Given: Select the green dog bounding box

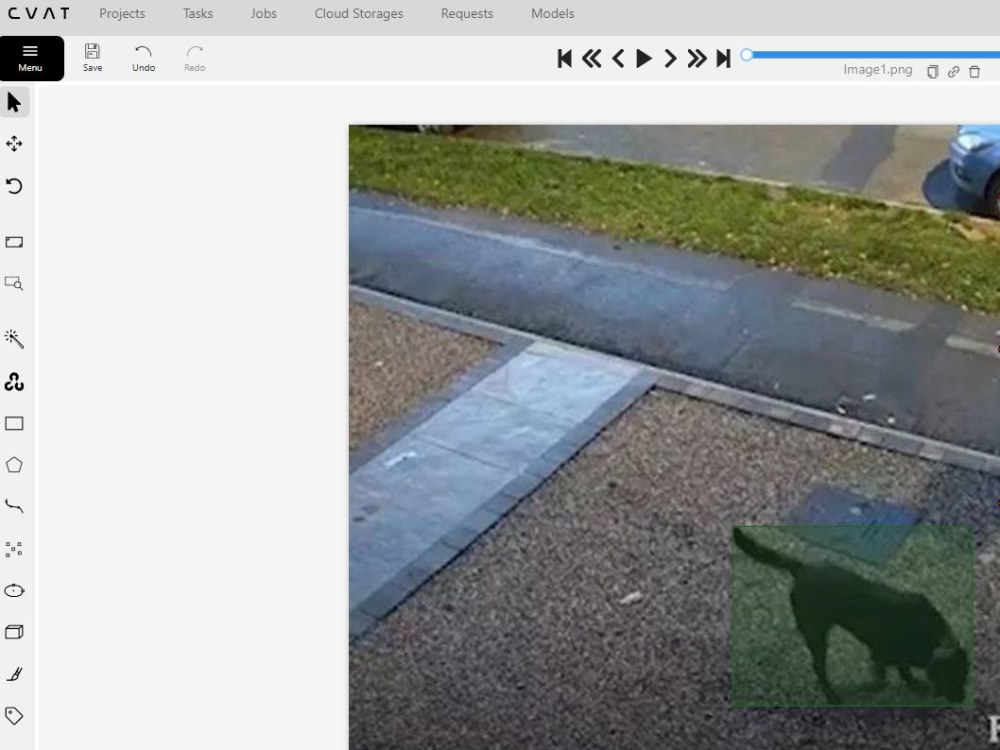Looking at the screenshot, I should 852,615.
